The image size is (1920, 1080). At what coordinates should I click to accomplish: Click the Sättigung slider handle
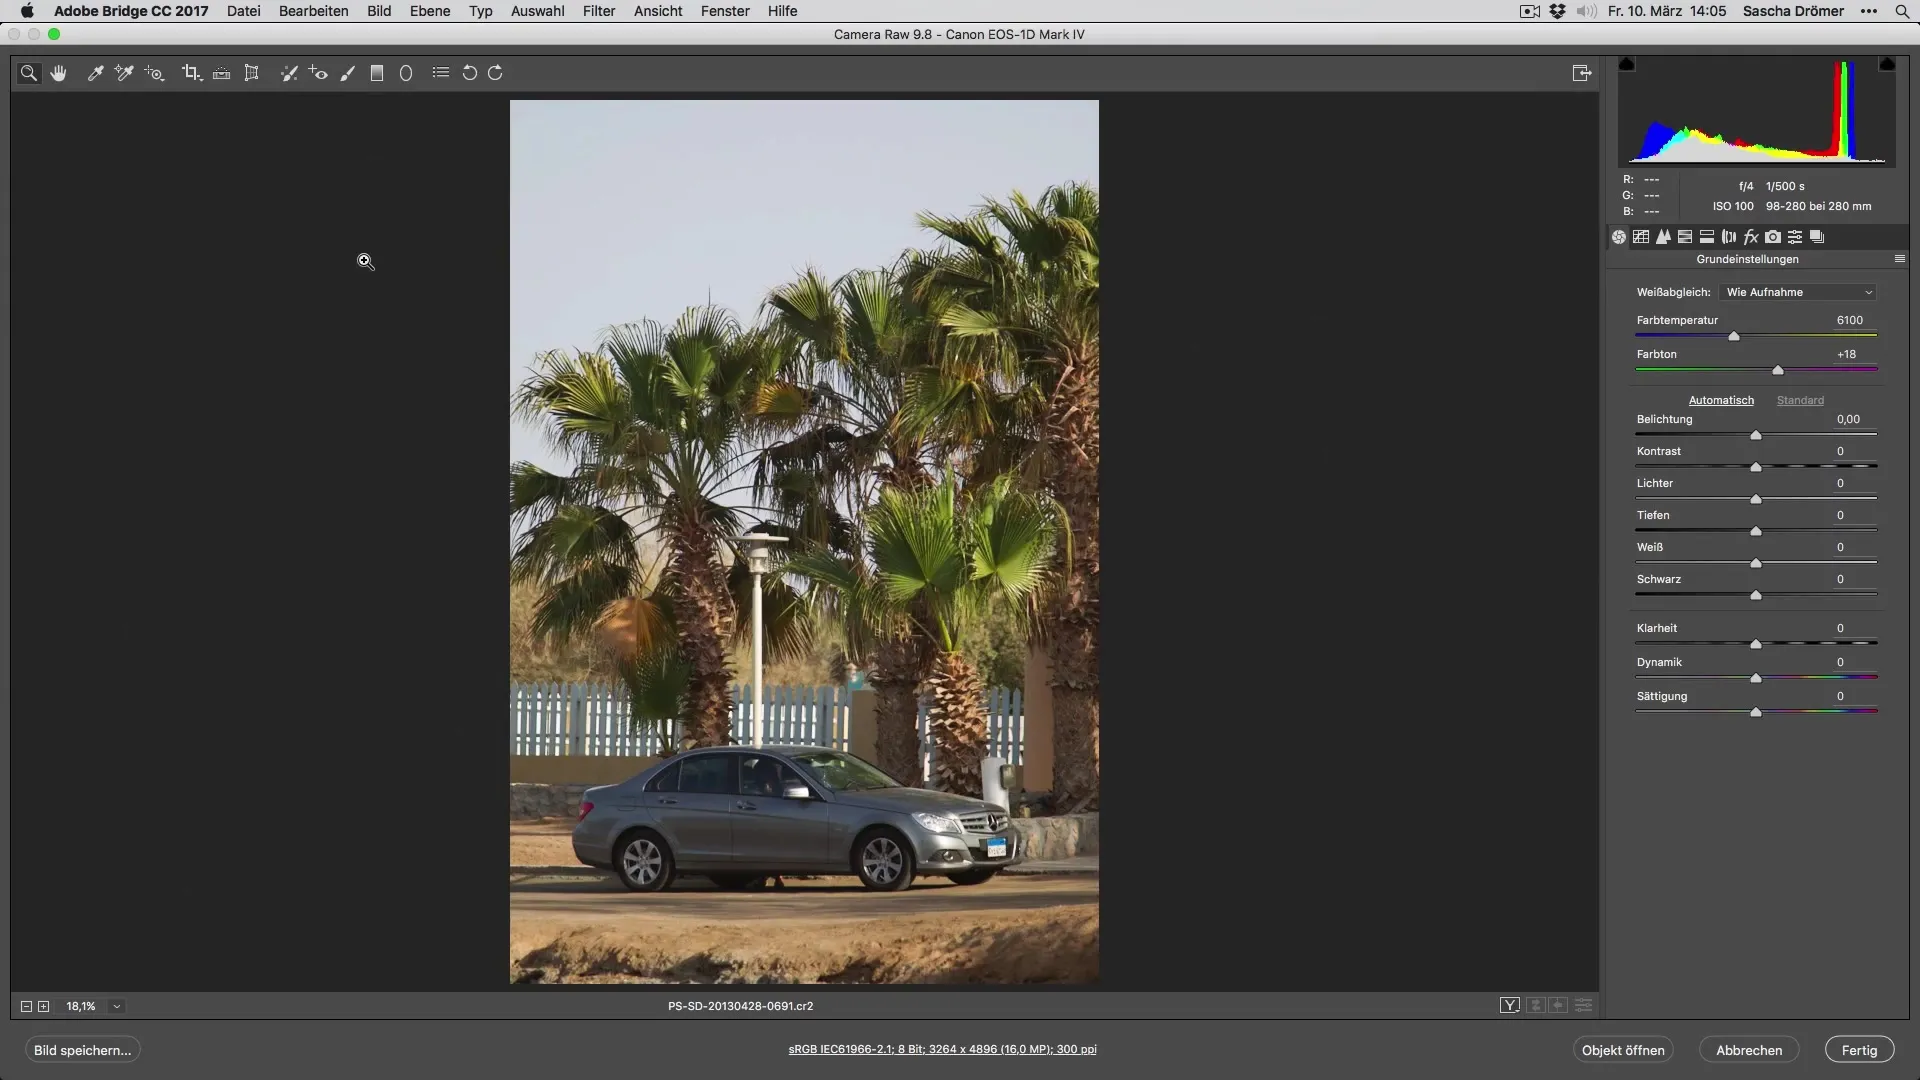point(1756,713)
